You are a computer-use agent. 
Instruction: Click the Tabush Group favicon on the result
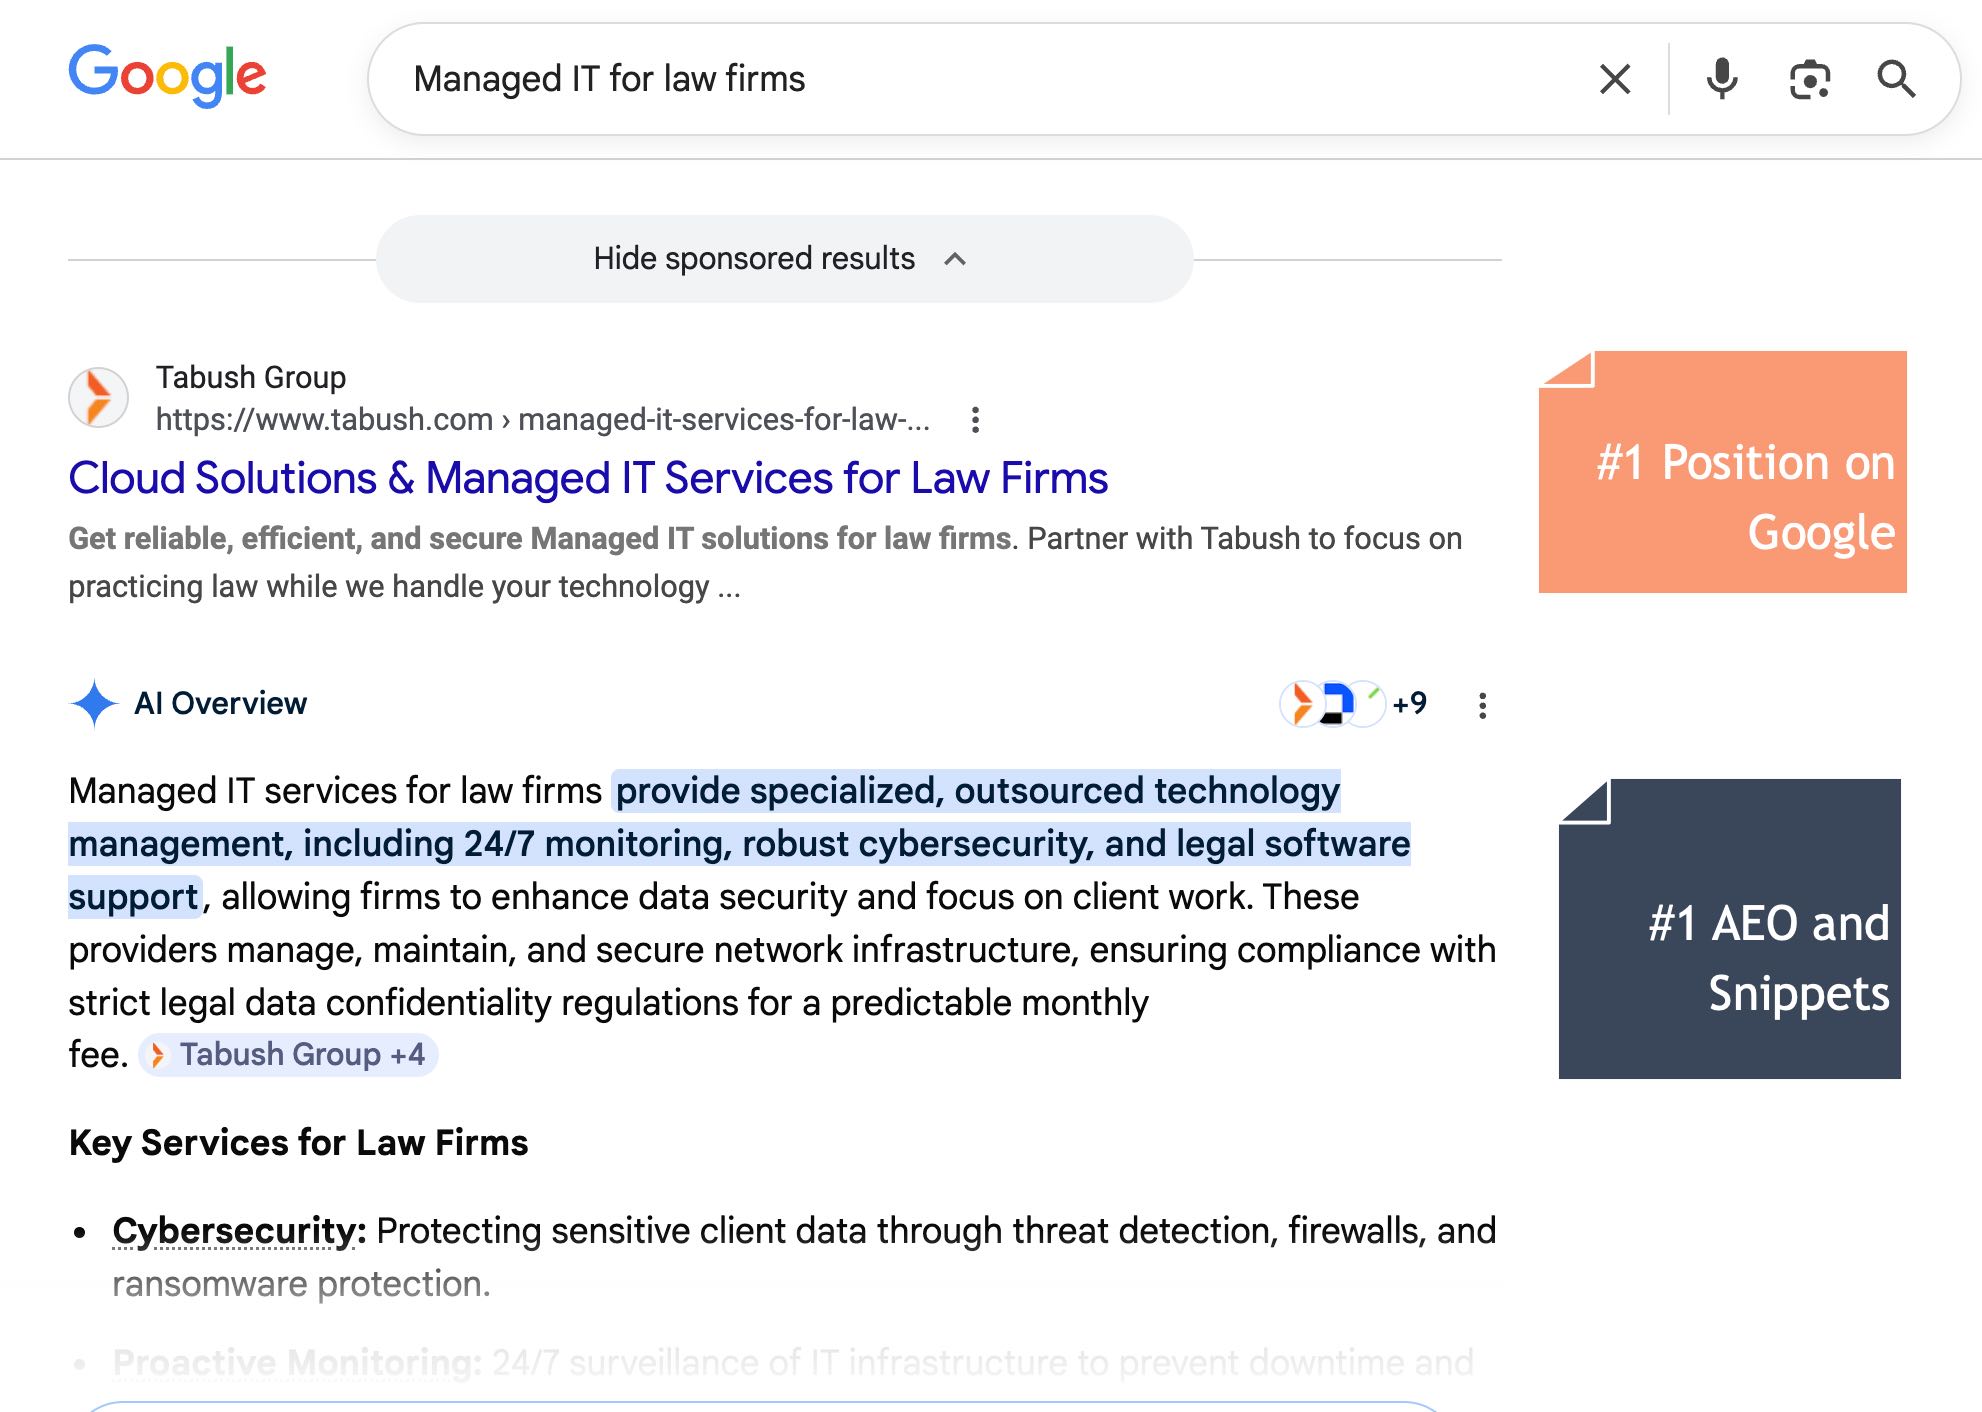pos(98,397)
